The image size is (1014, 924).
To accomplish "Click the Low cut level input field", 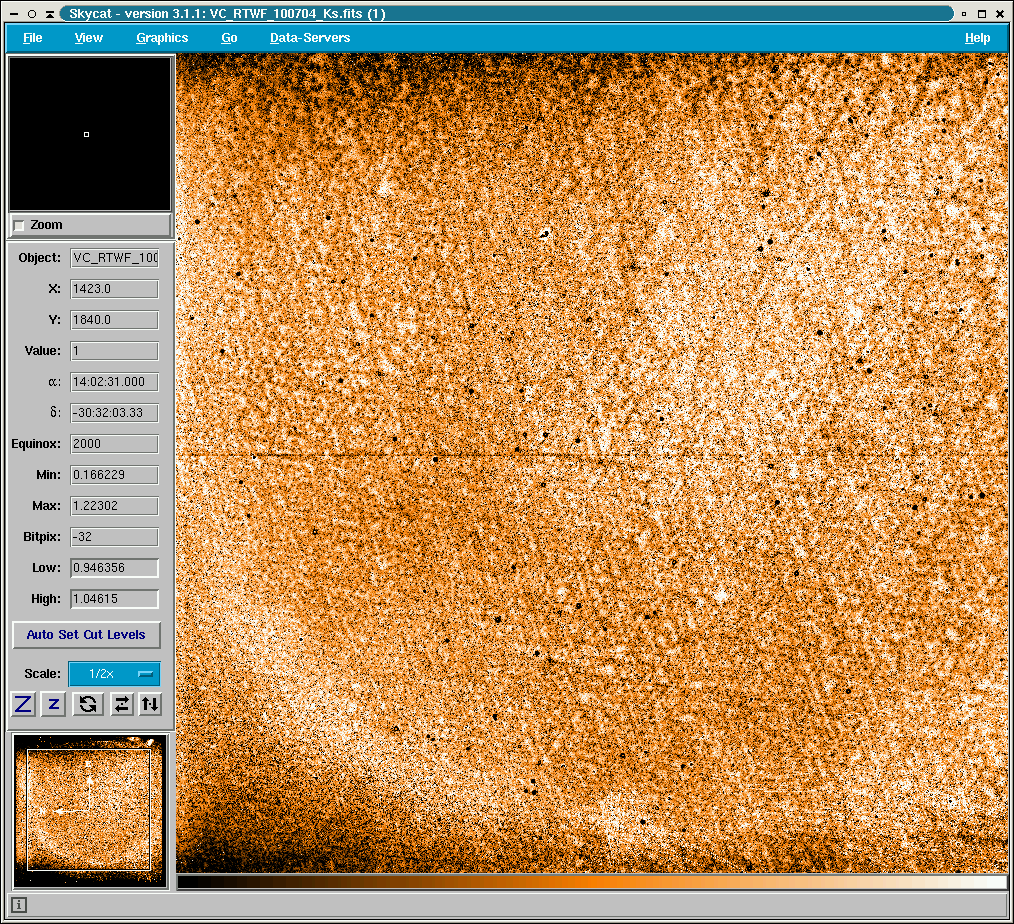I will pos(114,568).
